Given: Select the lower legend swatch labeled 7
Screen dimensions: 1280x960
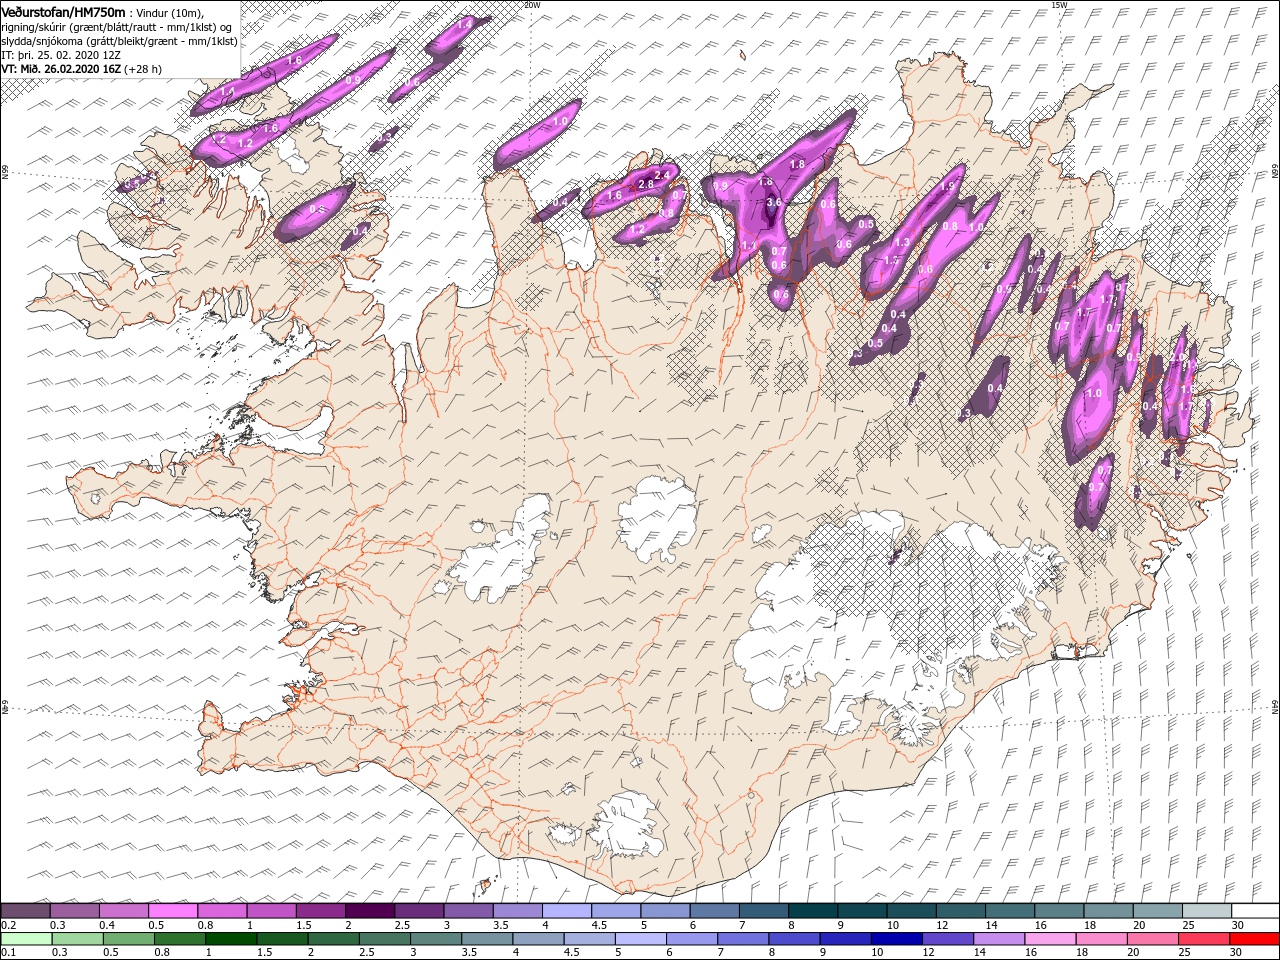Looking at the screenshot, I should tap(742, 938).
